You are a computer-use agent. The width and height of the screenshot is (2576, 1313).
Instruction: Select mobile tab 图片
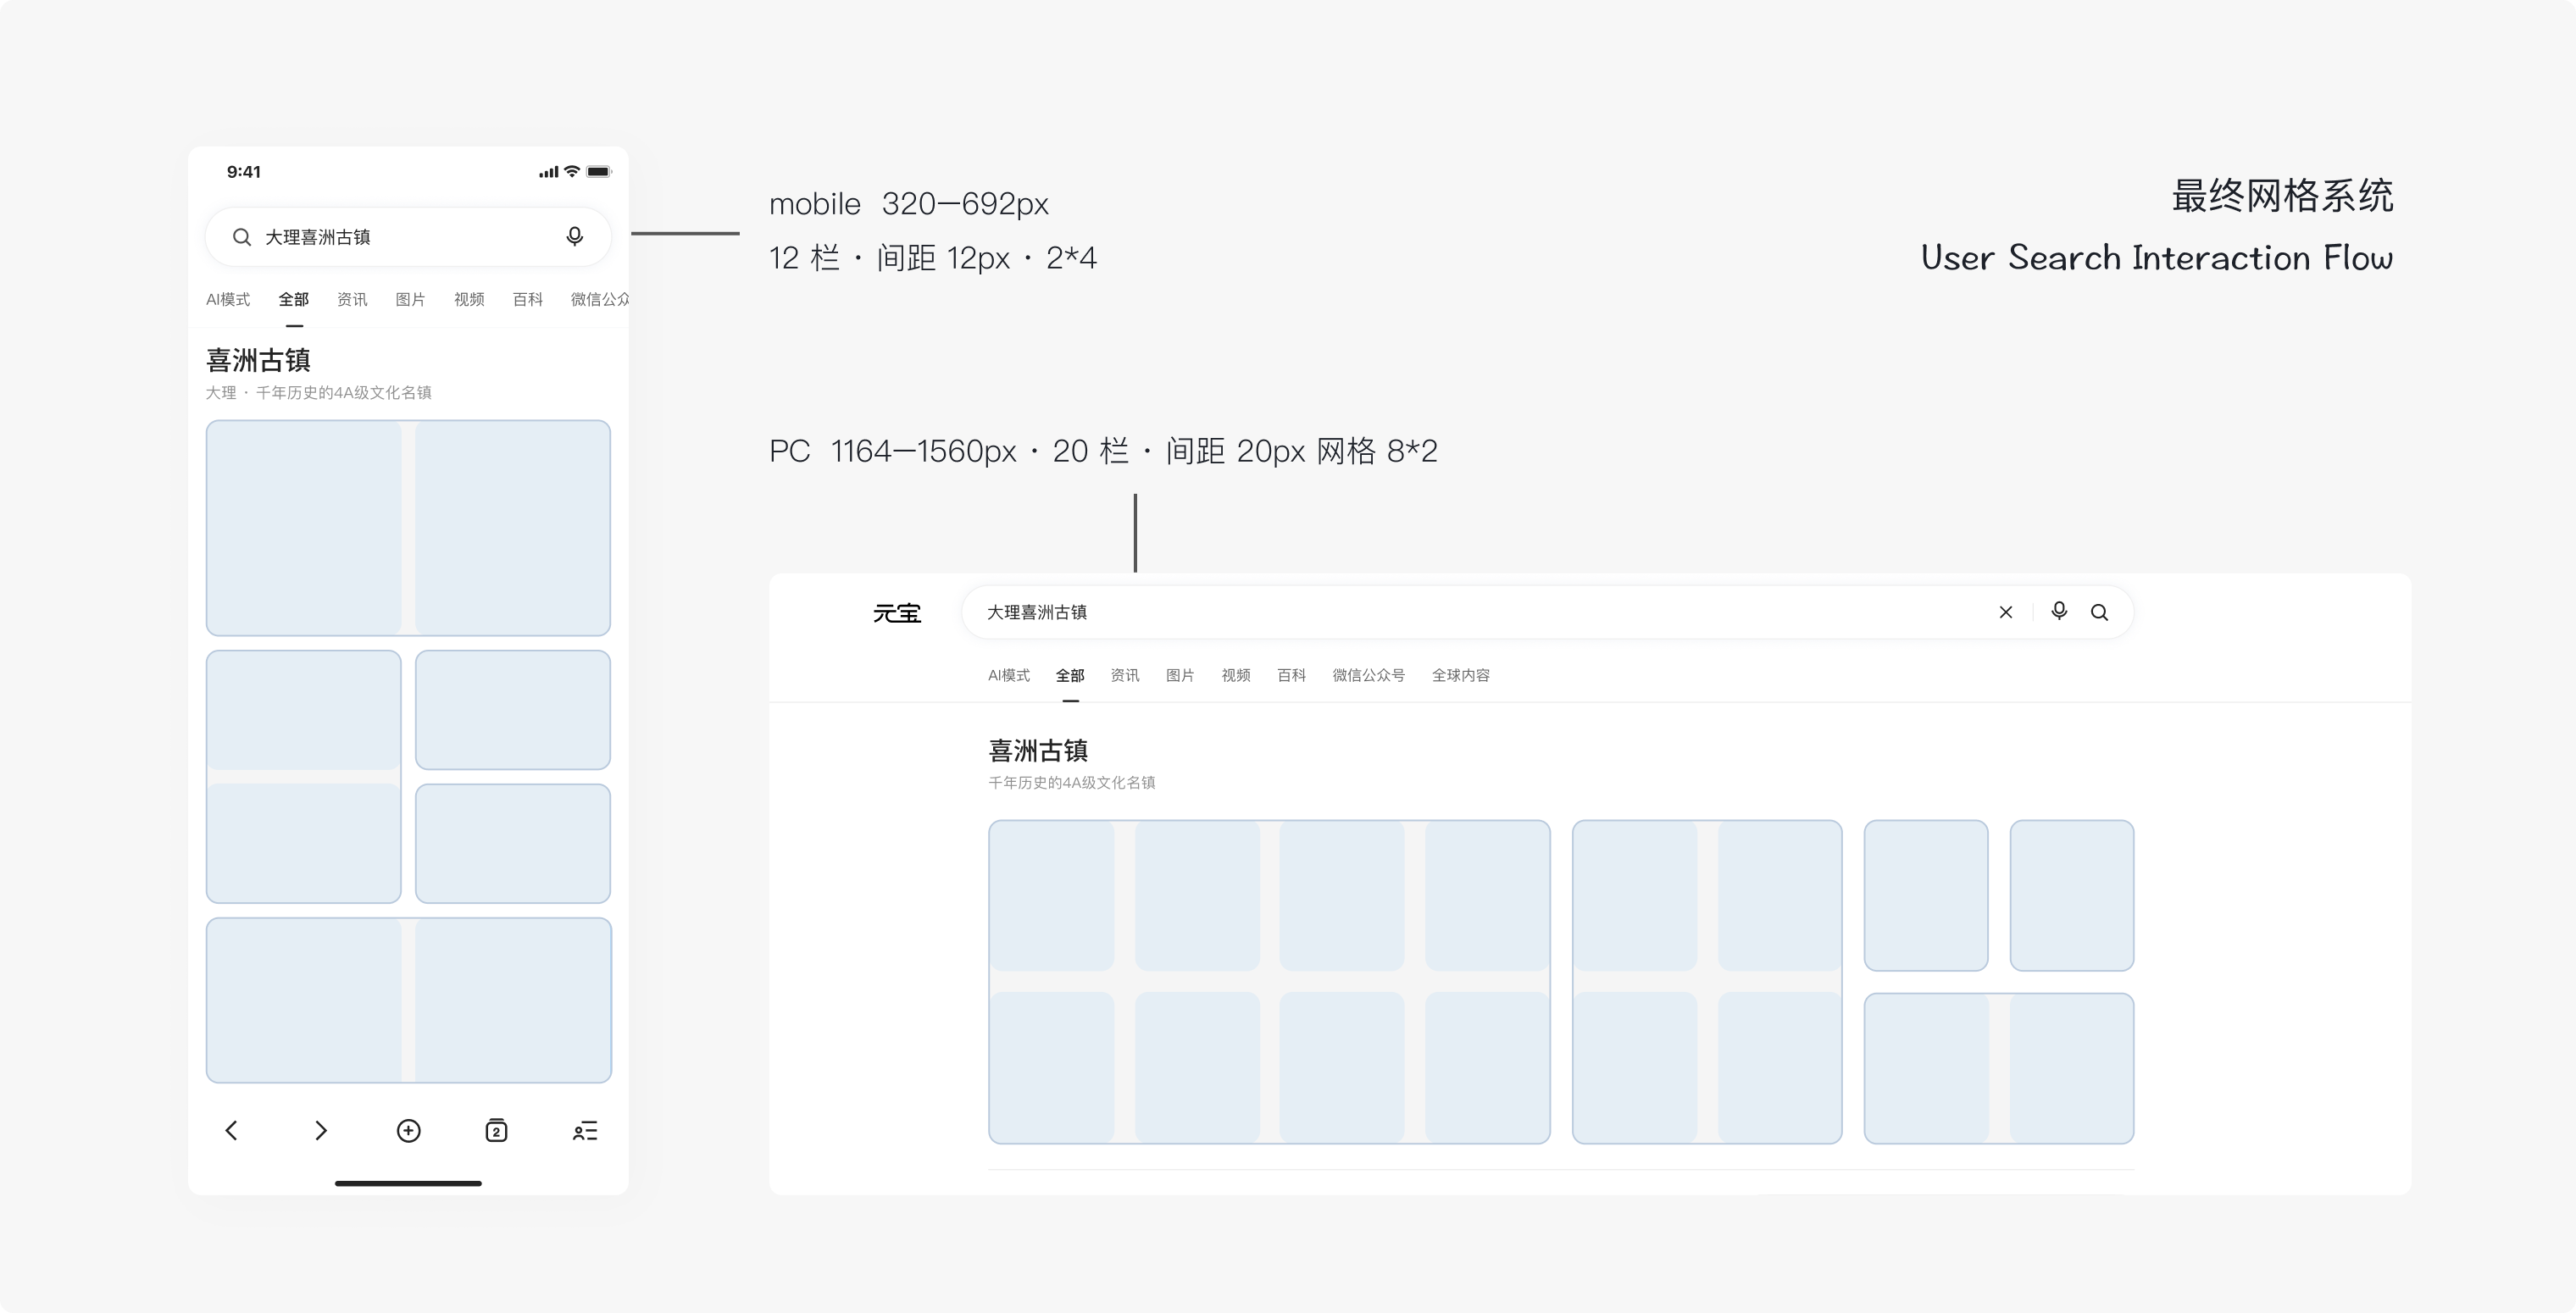tap(410, 299)
